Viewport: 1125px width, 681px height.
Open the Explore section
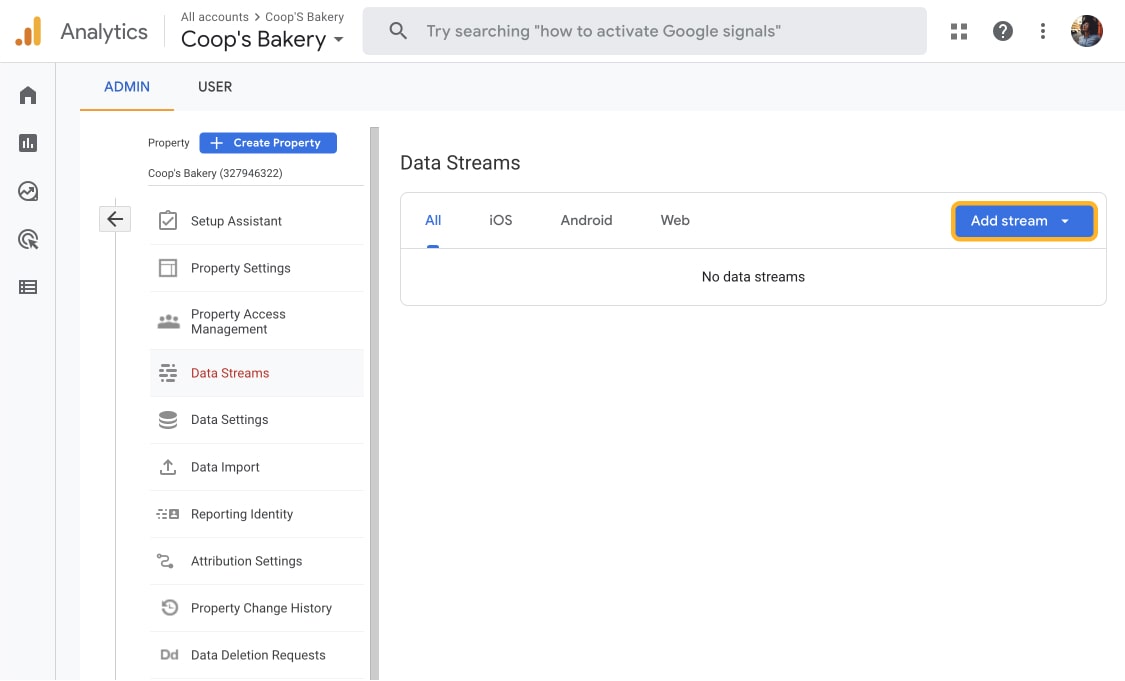pos(27,190)
